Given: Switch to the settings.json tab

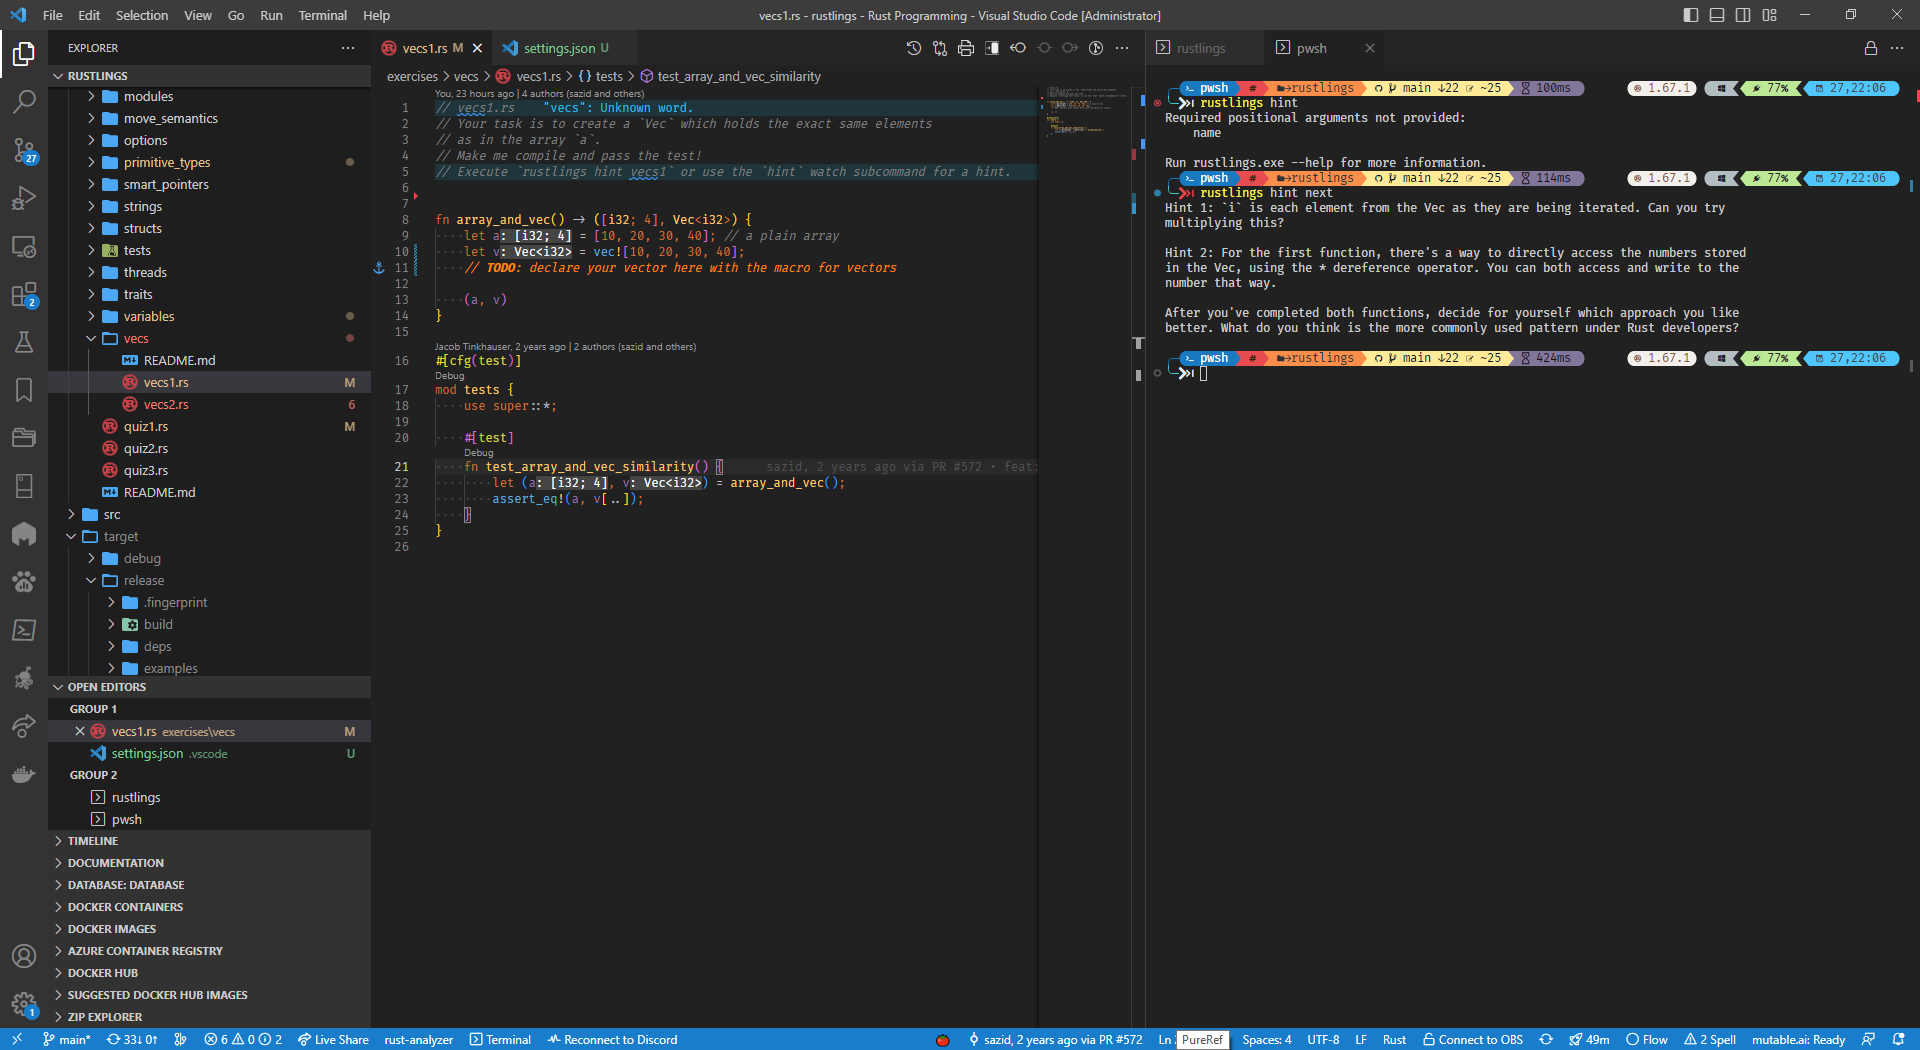Looking at the screenshot, I should tap(558, 48).
